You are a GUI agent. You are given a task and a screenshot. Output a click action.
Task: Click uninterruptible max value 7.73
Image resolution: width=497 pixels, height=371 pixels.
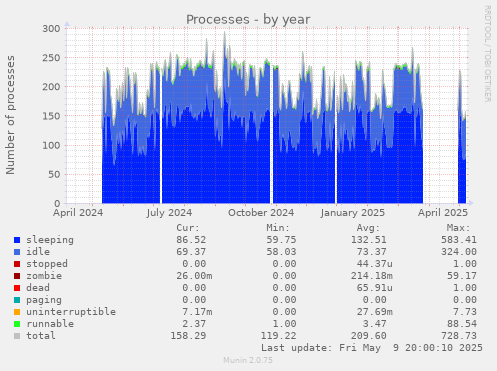click(x=465, y=312)
